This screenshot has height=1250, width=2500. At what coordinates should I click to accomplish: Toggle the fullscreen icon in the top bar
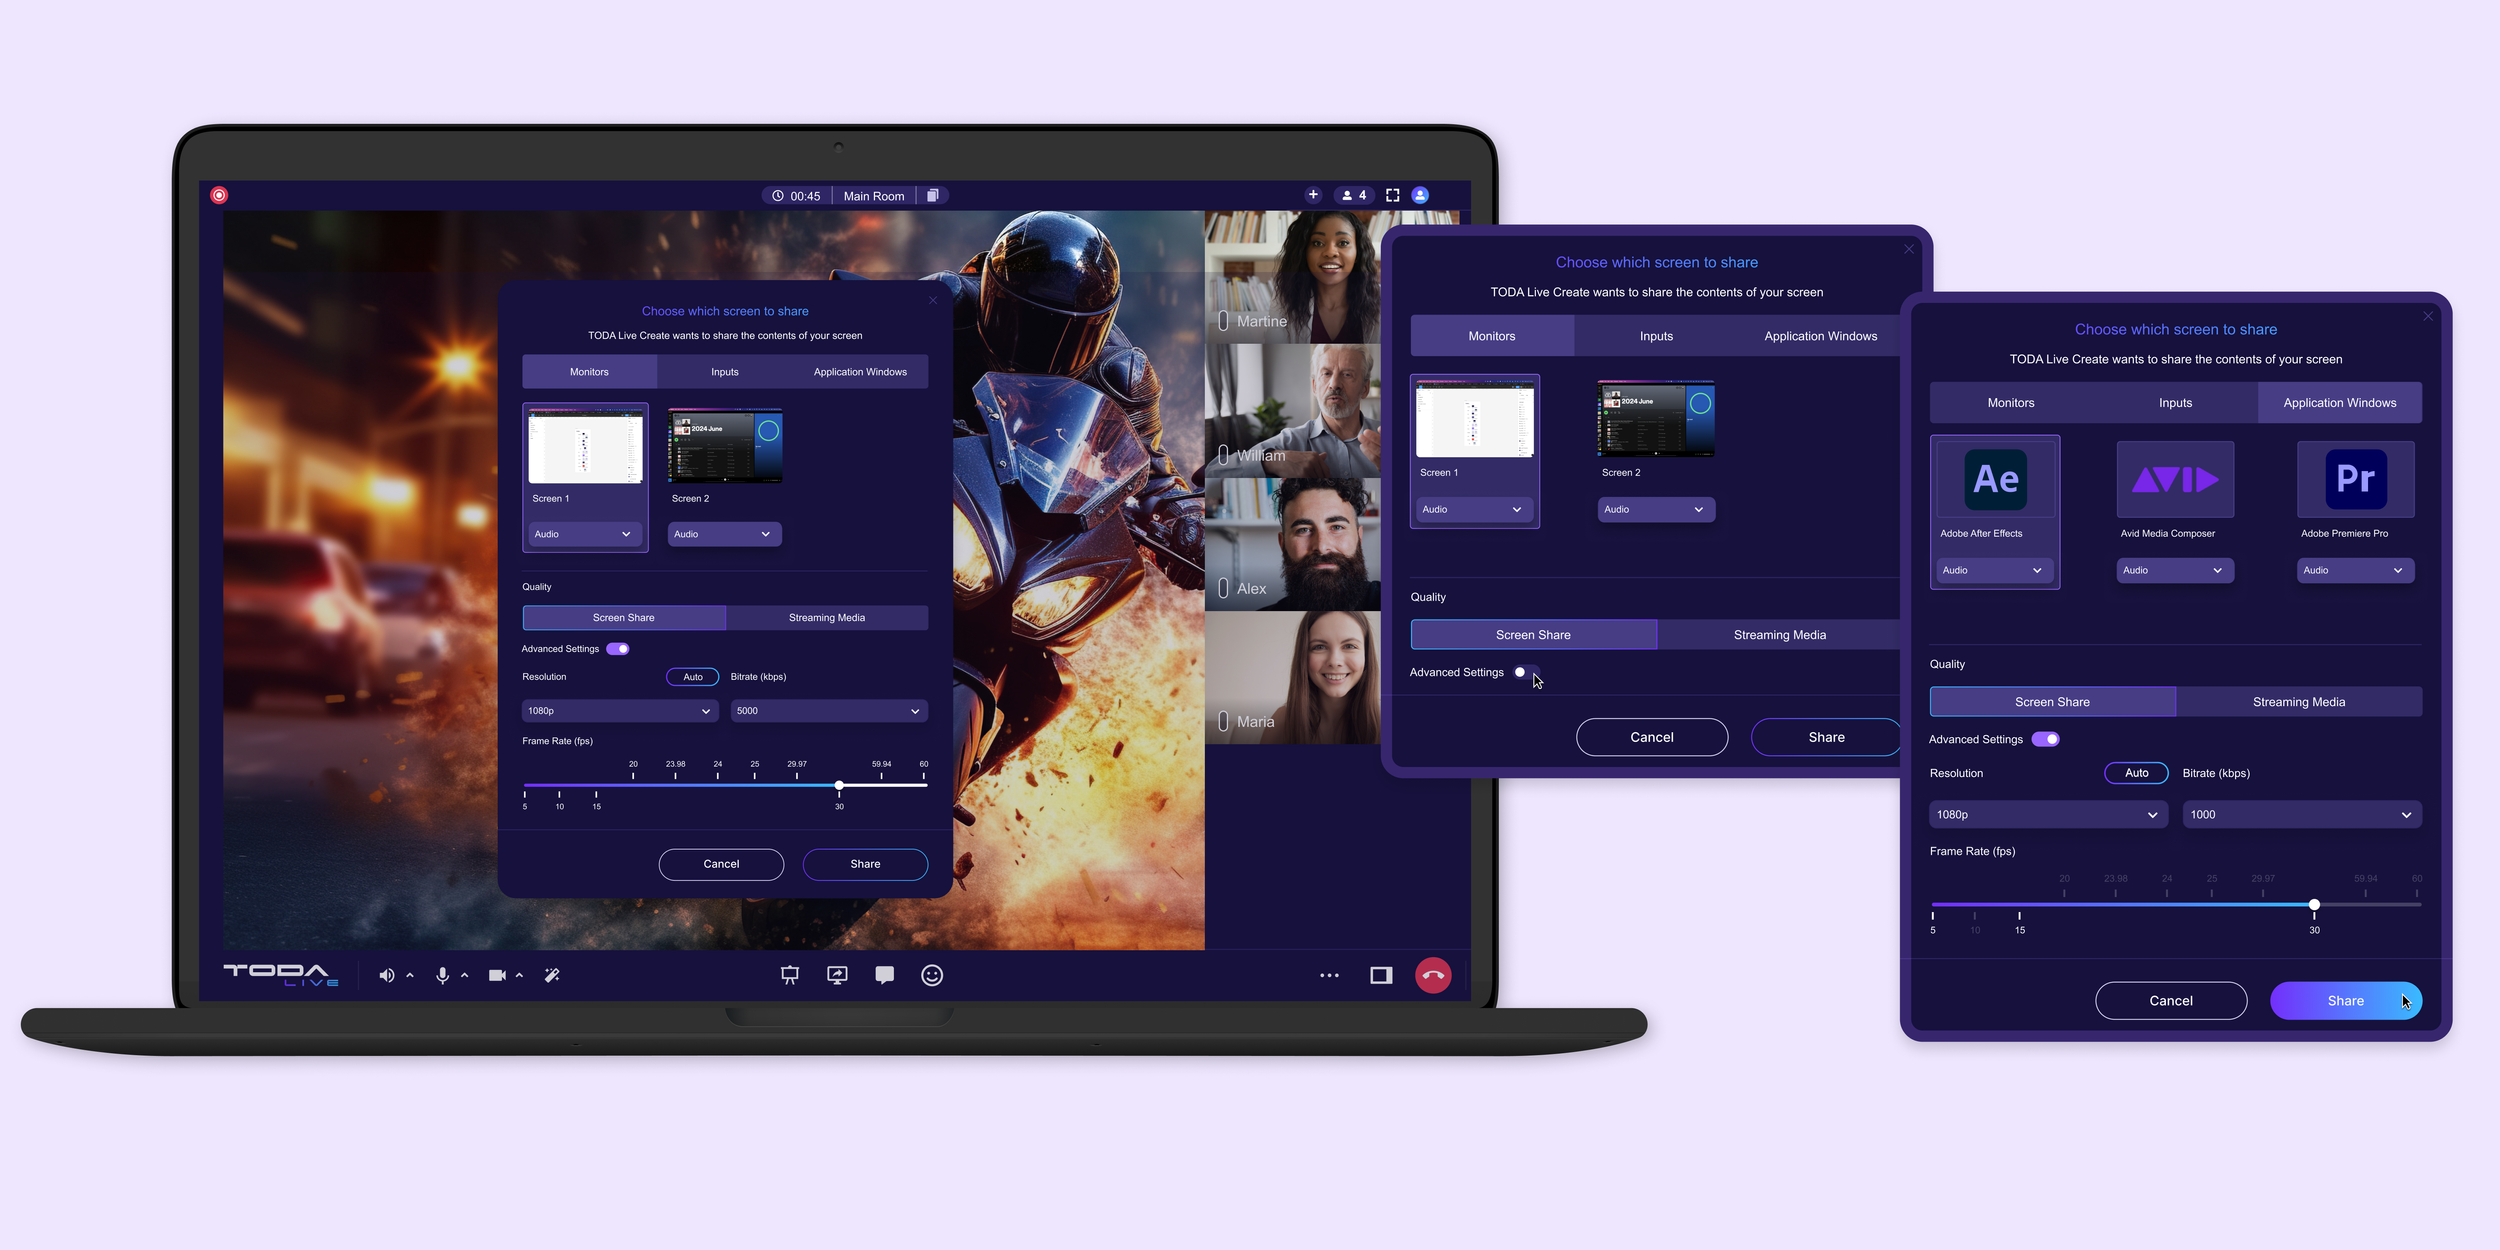pyautogui.click(x=1392, y=196)
